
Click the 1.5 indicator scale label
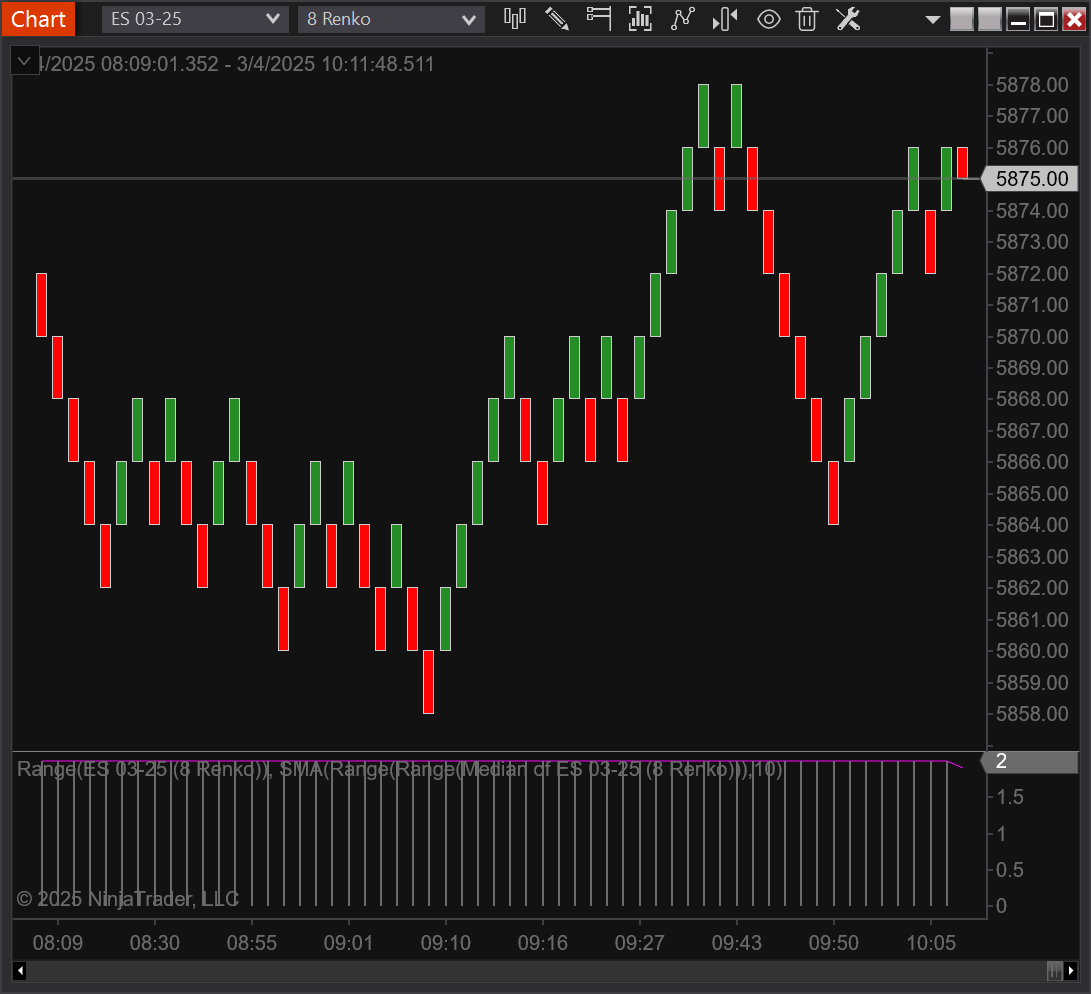[x=1010, y=797]
